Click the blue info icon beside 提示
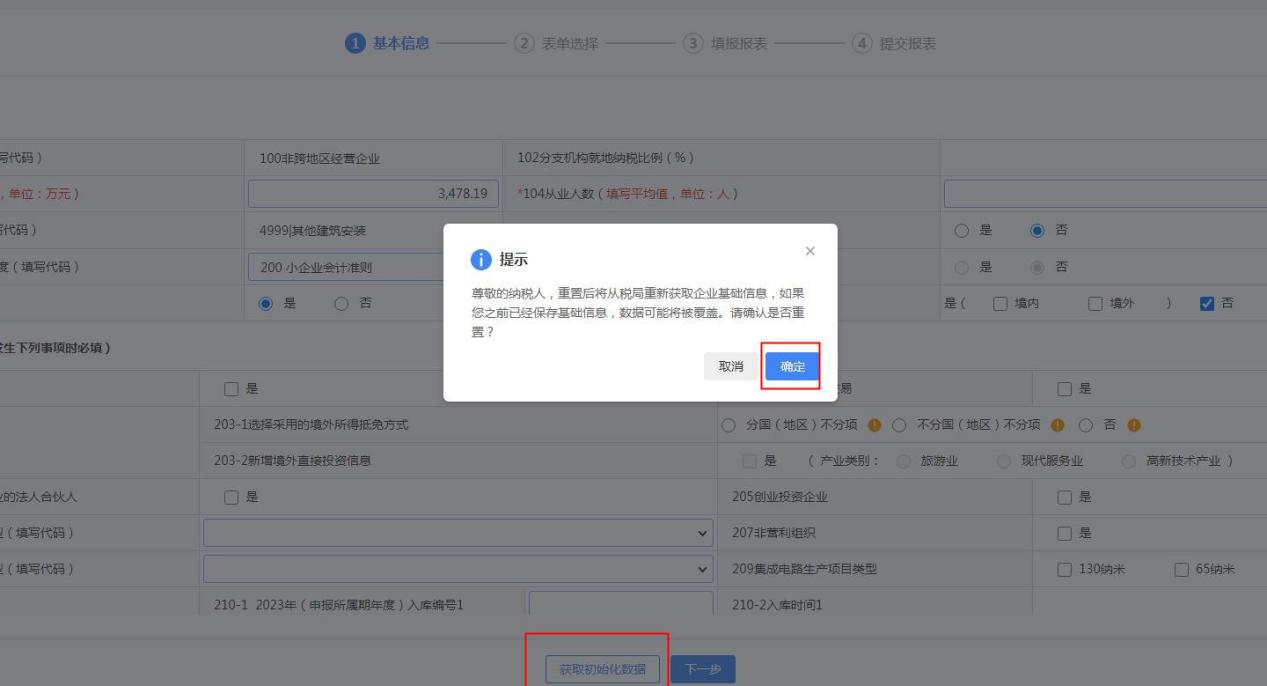The width and height of the screenshot is (1267, 686). point(481,260)
